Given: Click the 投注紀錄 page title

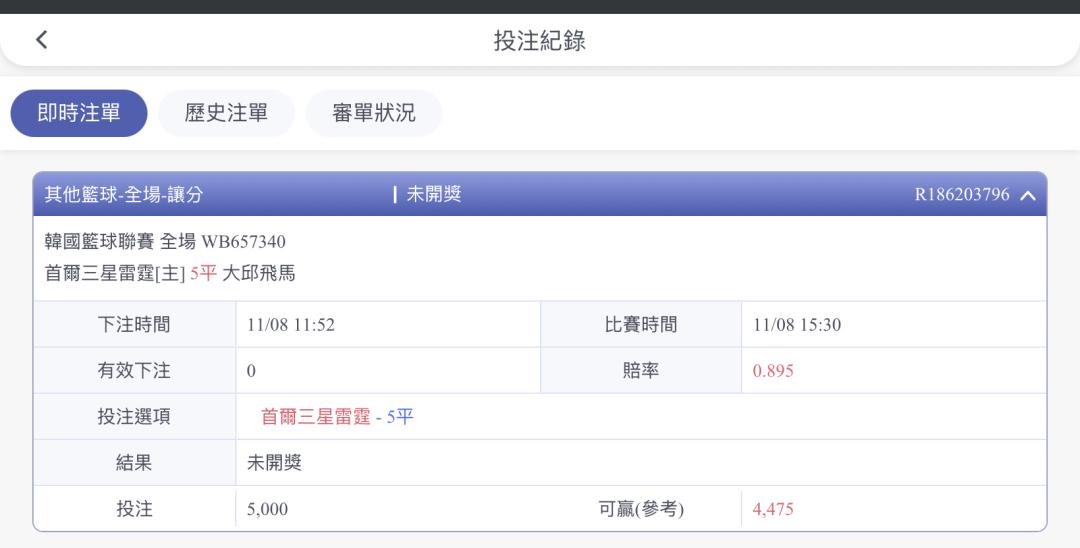Looking at the screenshot, I should tap(540, 40).
